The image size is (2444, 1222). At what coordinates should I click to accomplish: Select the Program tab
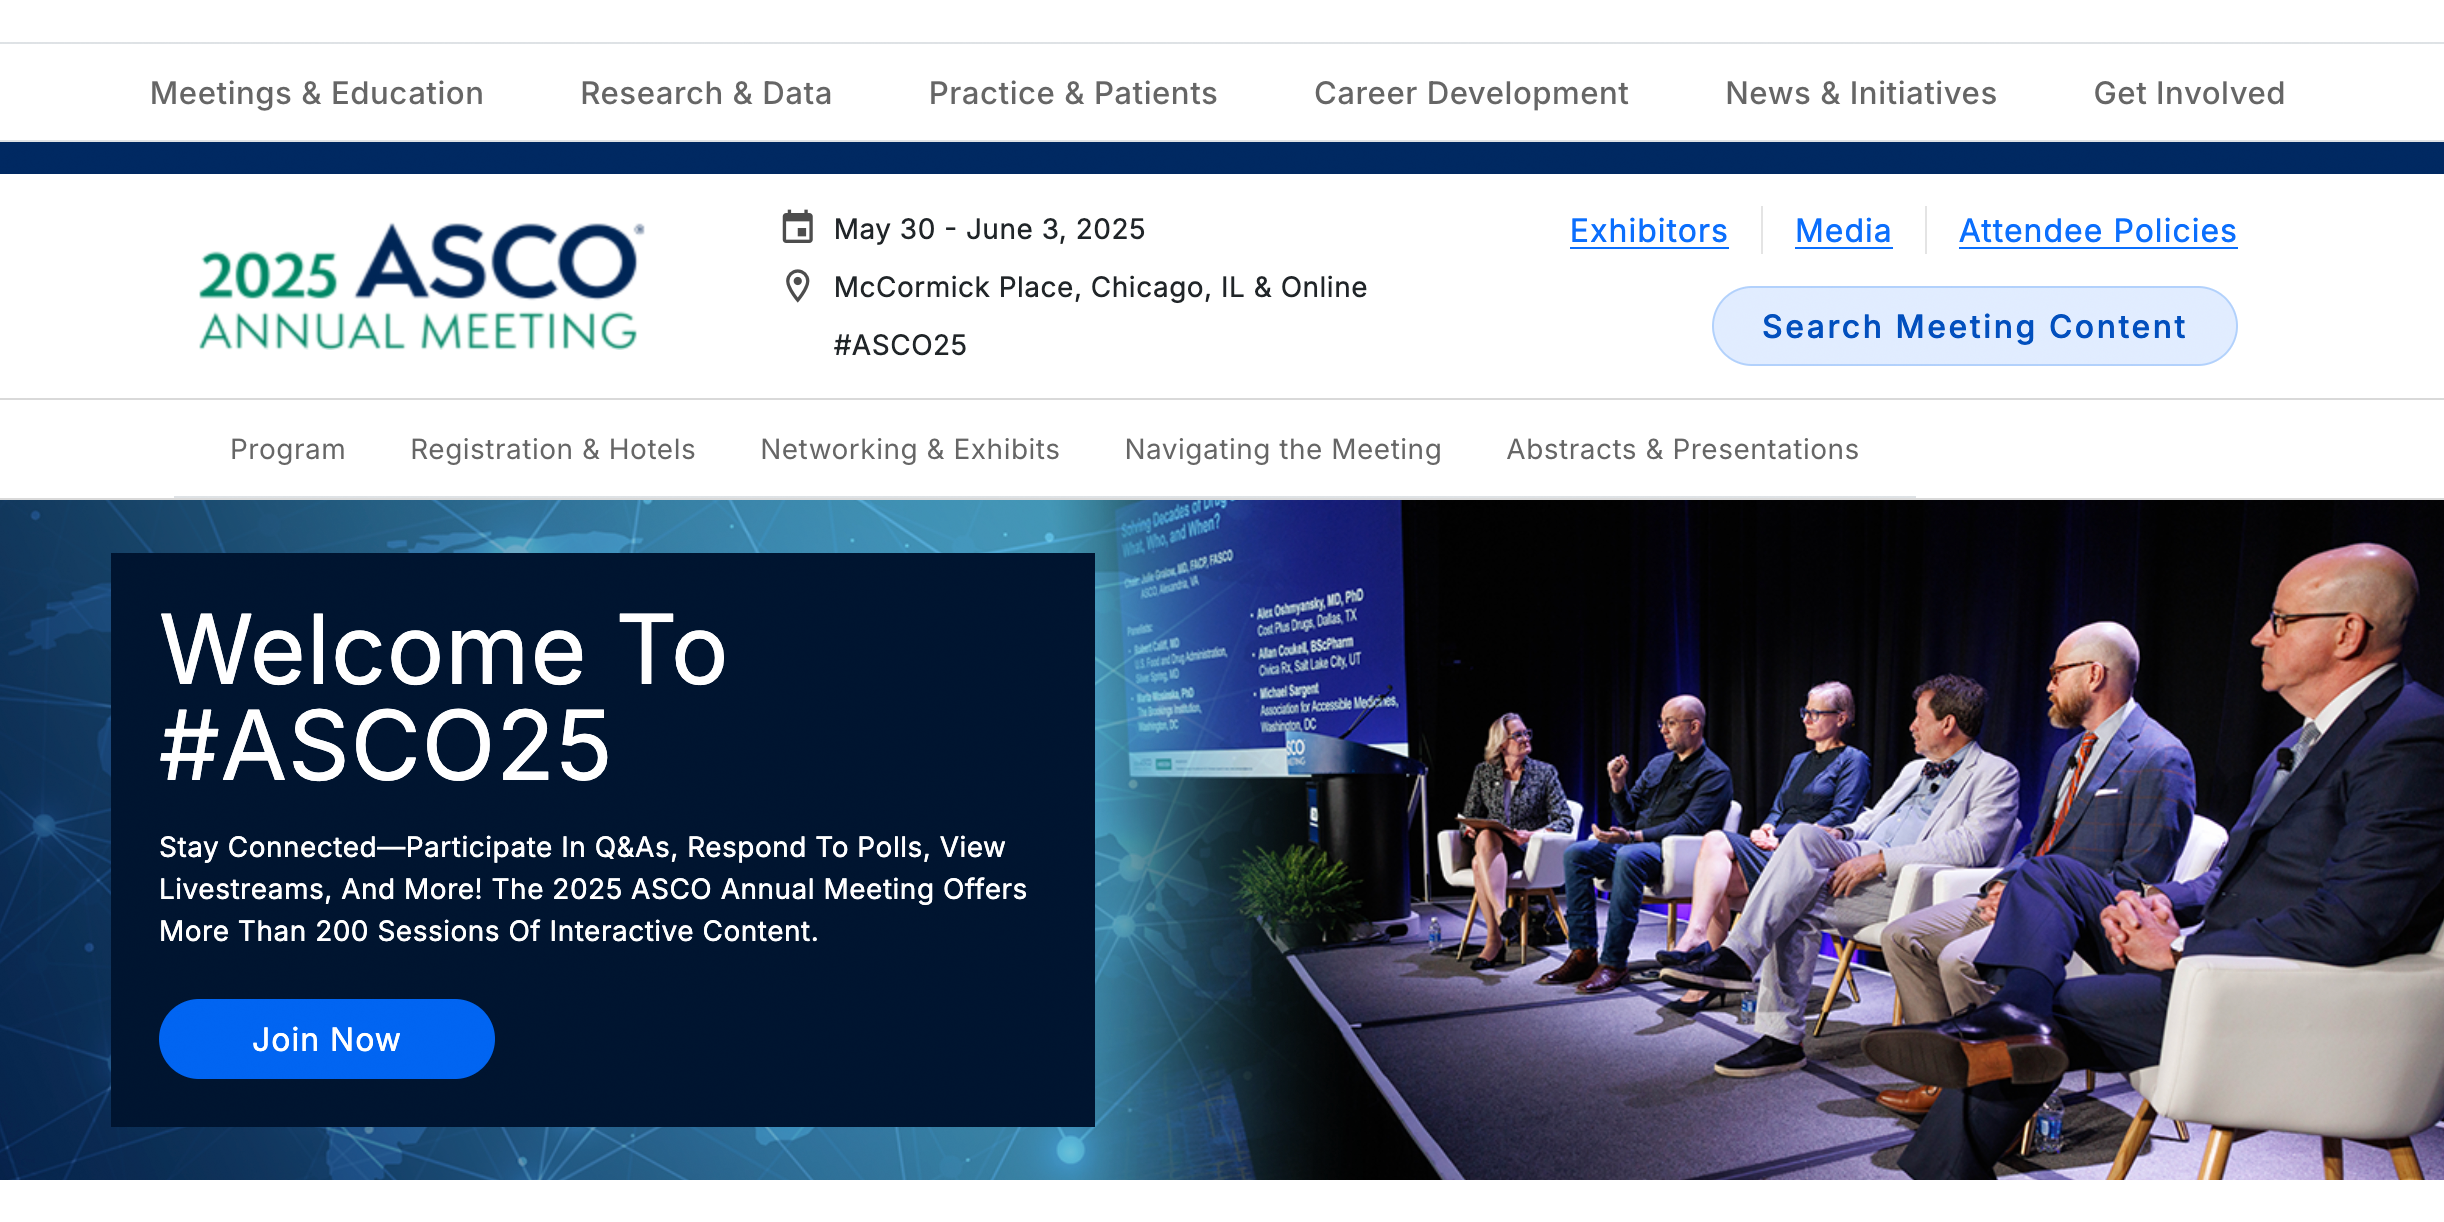[x=288, y=449]
